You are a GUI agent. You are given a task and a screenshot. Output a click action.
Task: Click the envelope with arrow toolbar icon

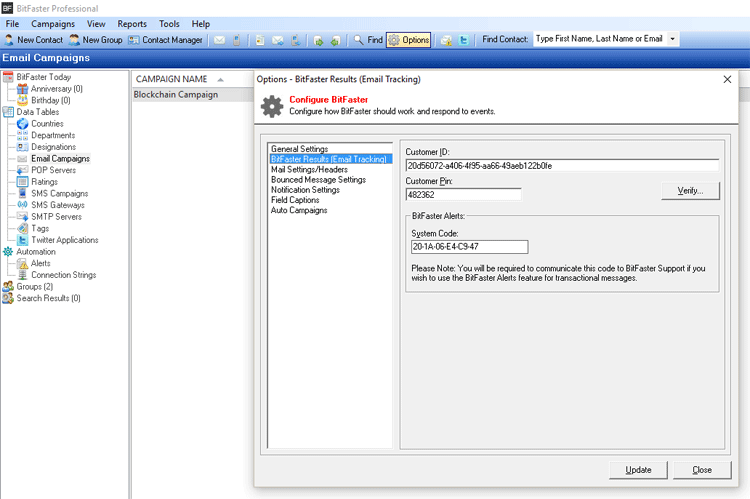coord(278,40)
